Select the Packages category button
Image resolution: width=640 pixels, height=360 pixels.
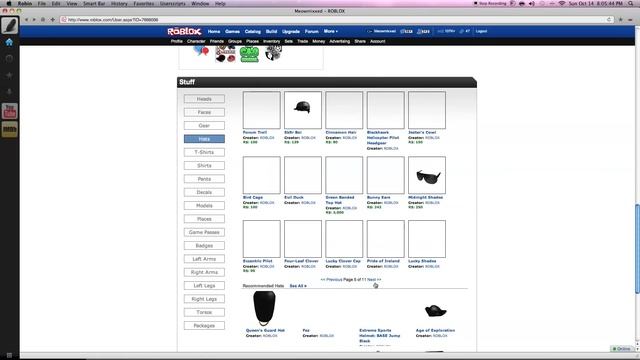[x=204, y=326]
